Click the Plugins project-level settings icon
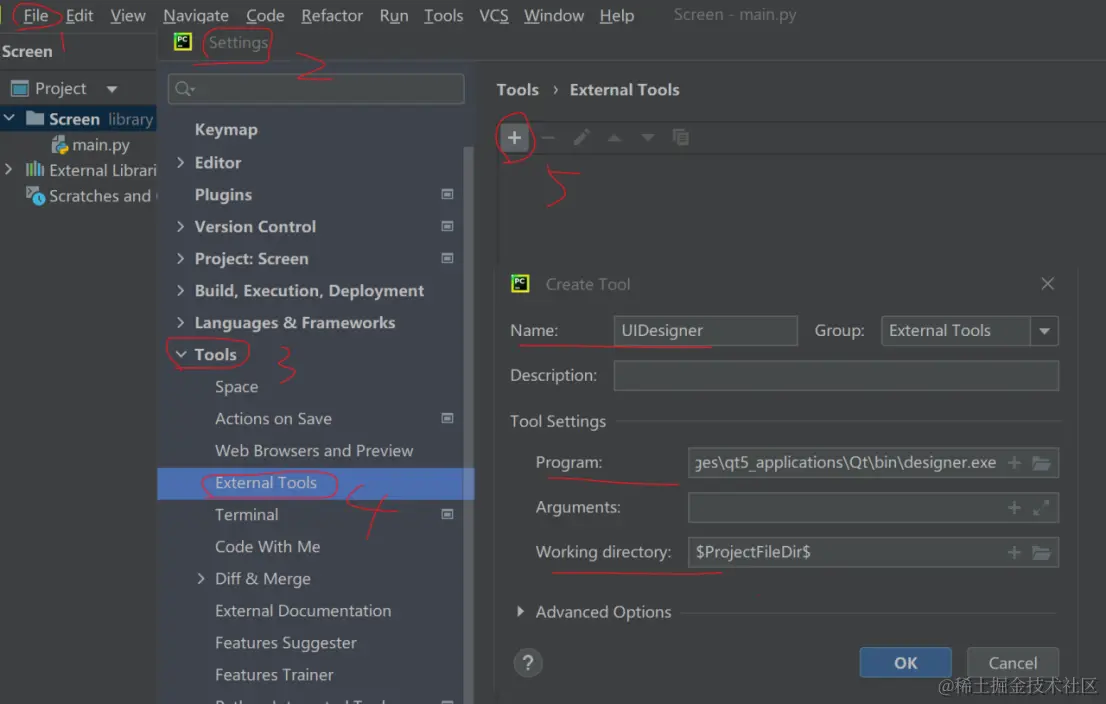This screenshot has width=1106, height=704. pos(447,194)
